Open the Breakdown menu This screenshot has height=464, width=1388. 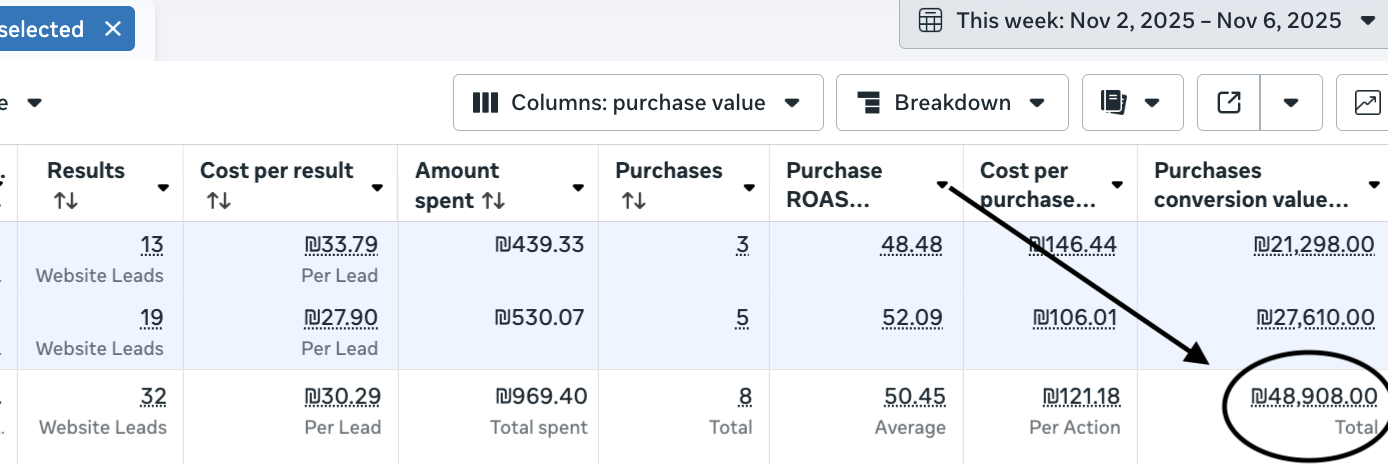coord(952,102)
